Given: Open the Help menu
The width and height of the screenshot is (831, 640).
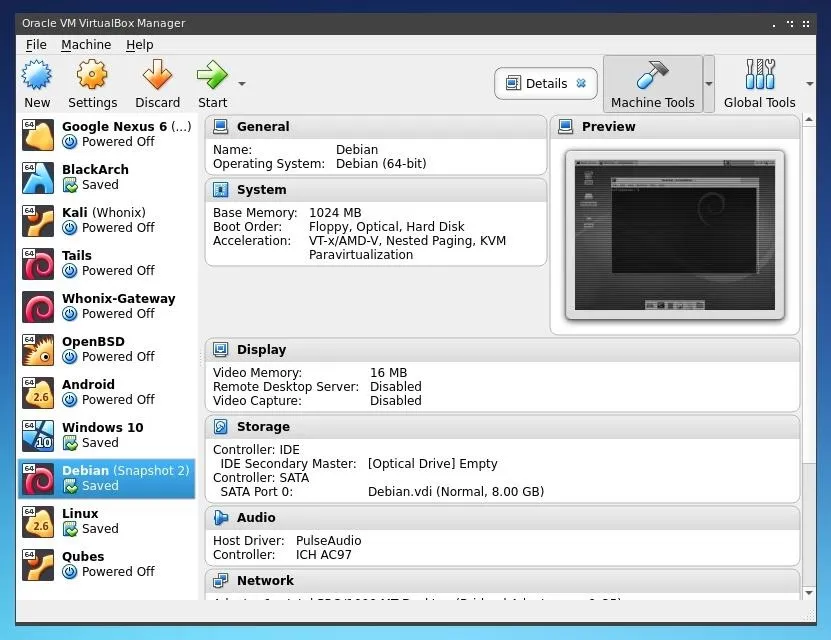Looking at the screenshot, I should [139, 45].
